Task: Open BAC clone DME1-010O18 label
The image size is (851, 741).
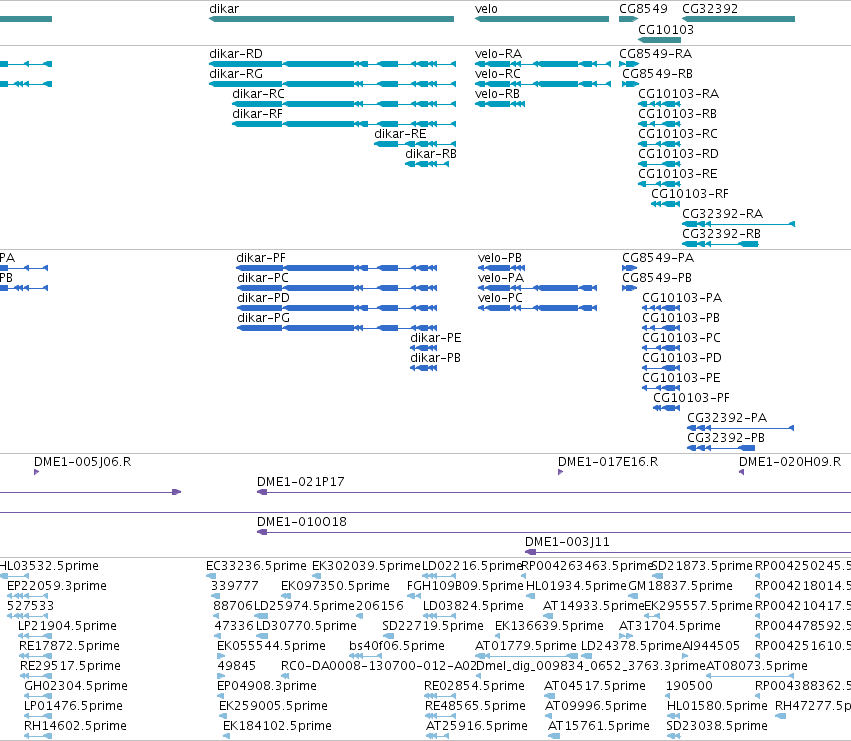Action: coord(302,523)
